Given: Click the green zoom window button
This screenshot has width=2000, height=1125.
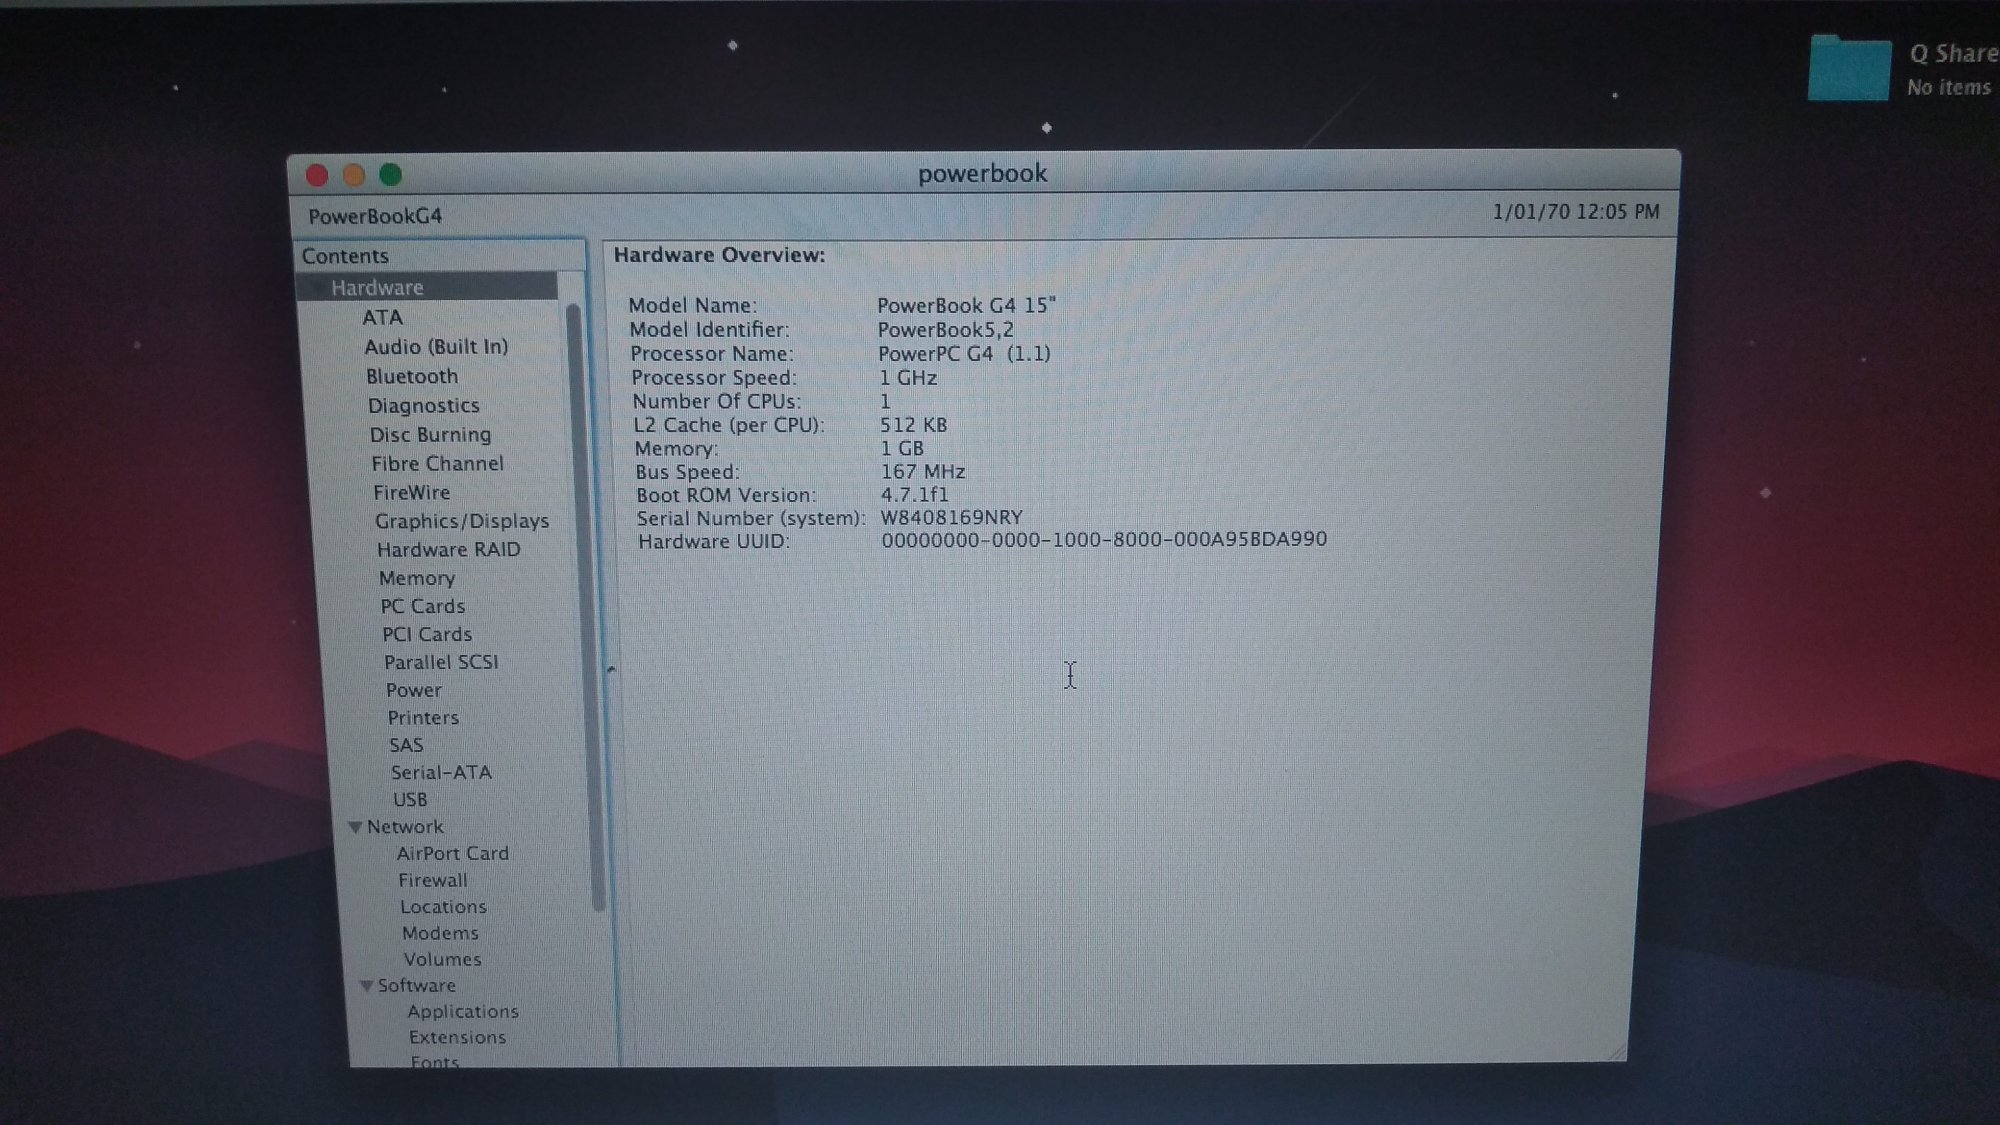Looking at the screenshot, I should [x=391, y=175].
